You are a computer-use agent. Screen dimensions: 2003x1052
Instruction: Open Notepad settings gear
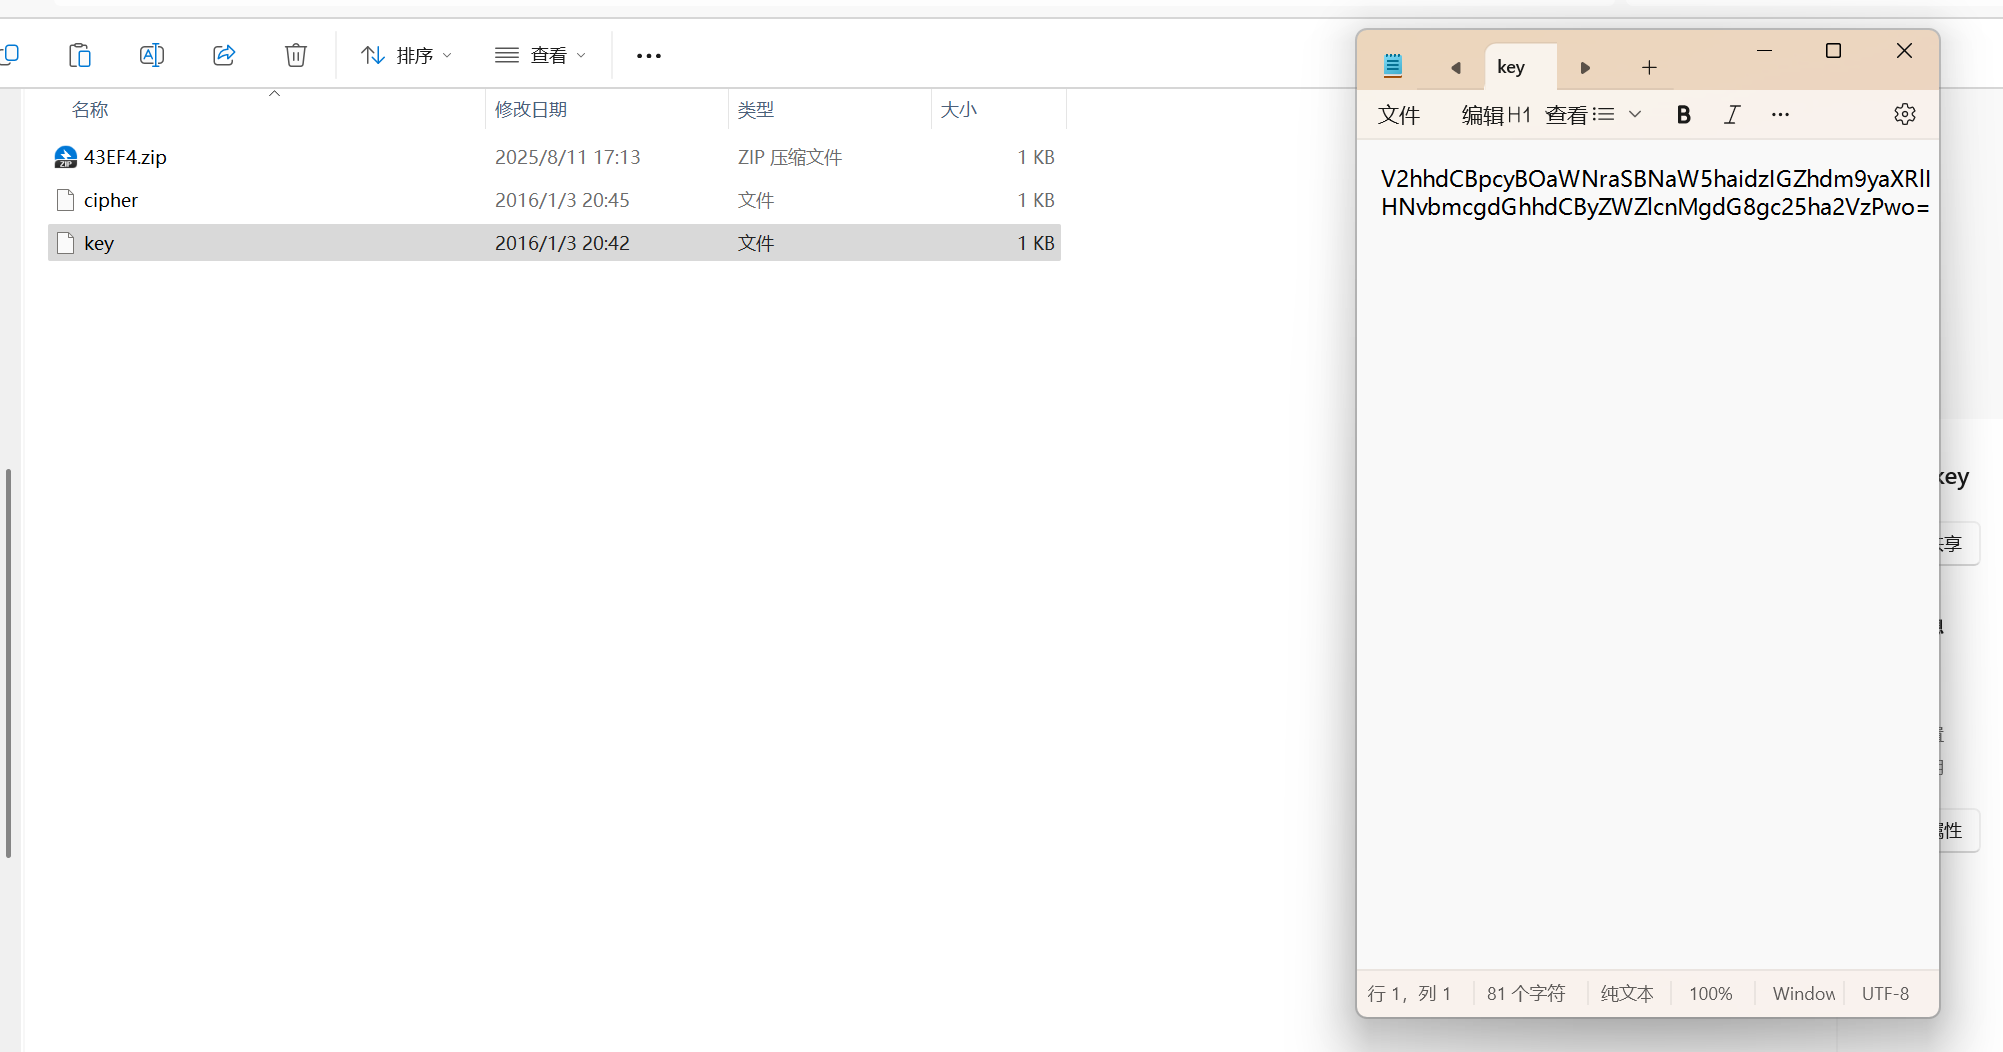coord(1904,113)
